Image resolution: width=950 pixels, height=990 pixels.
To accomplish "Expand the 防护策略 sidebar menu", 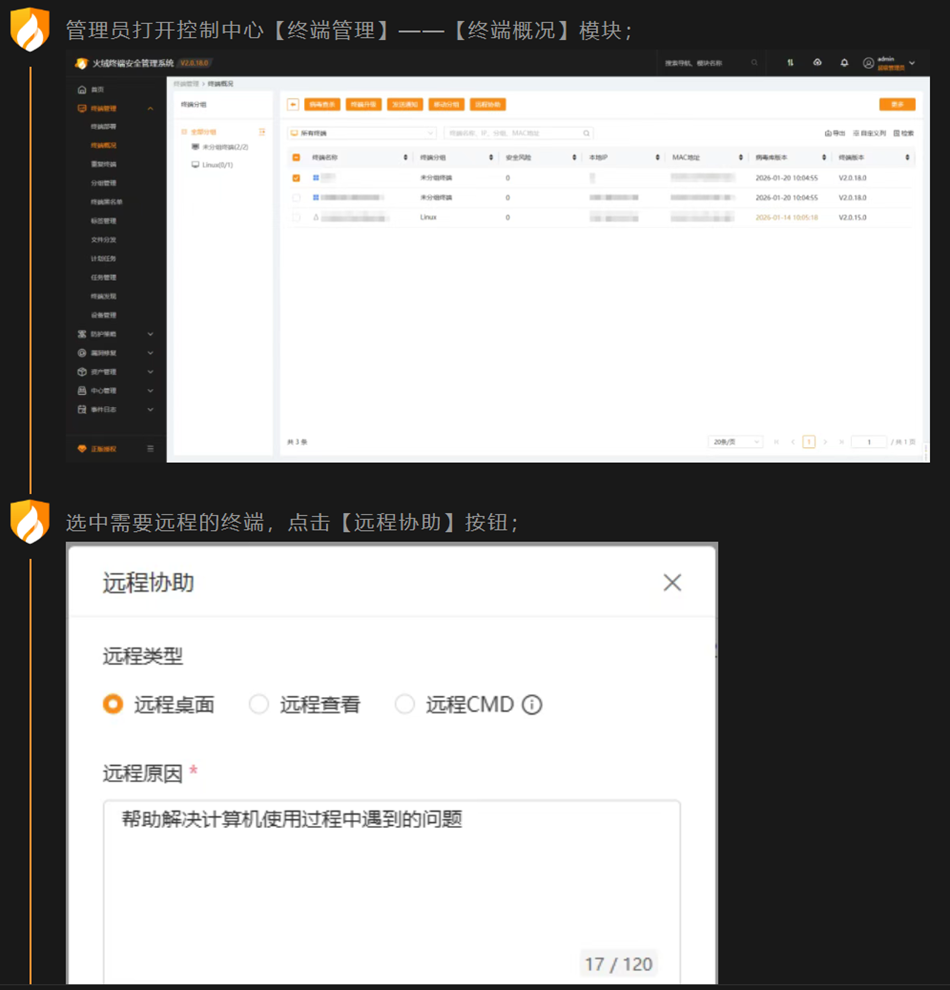I will 114,334.
